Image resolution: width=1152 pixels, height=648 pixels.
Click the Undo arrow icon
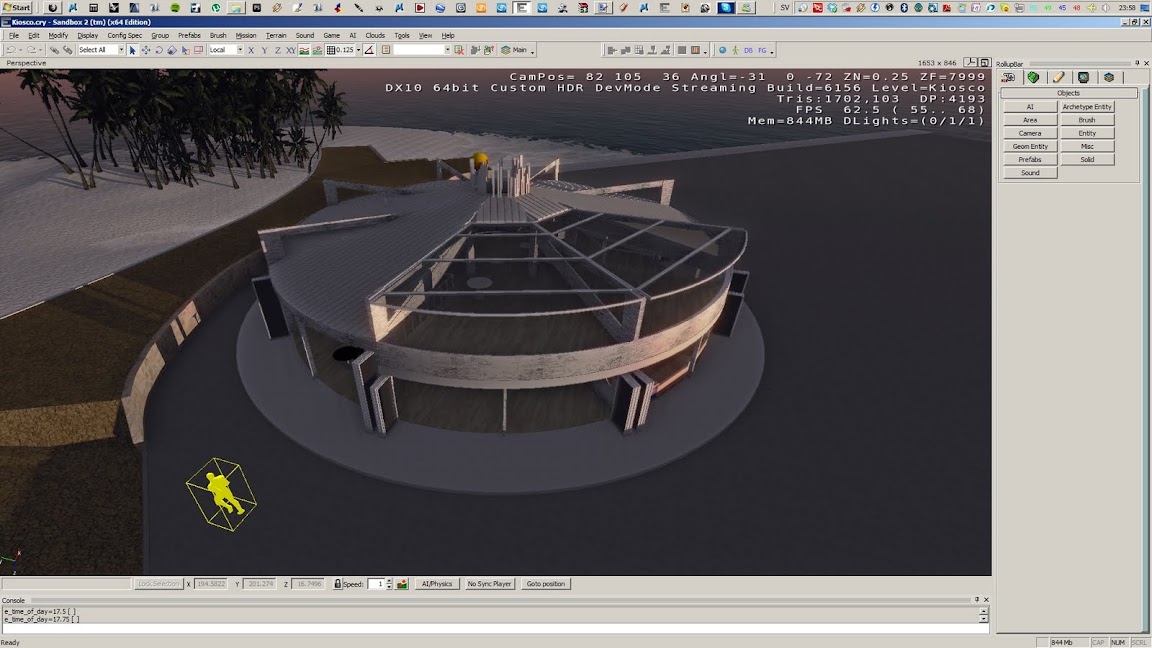pyautogui.click(x=11, y=50)
